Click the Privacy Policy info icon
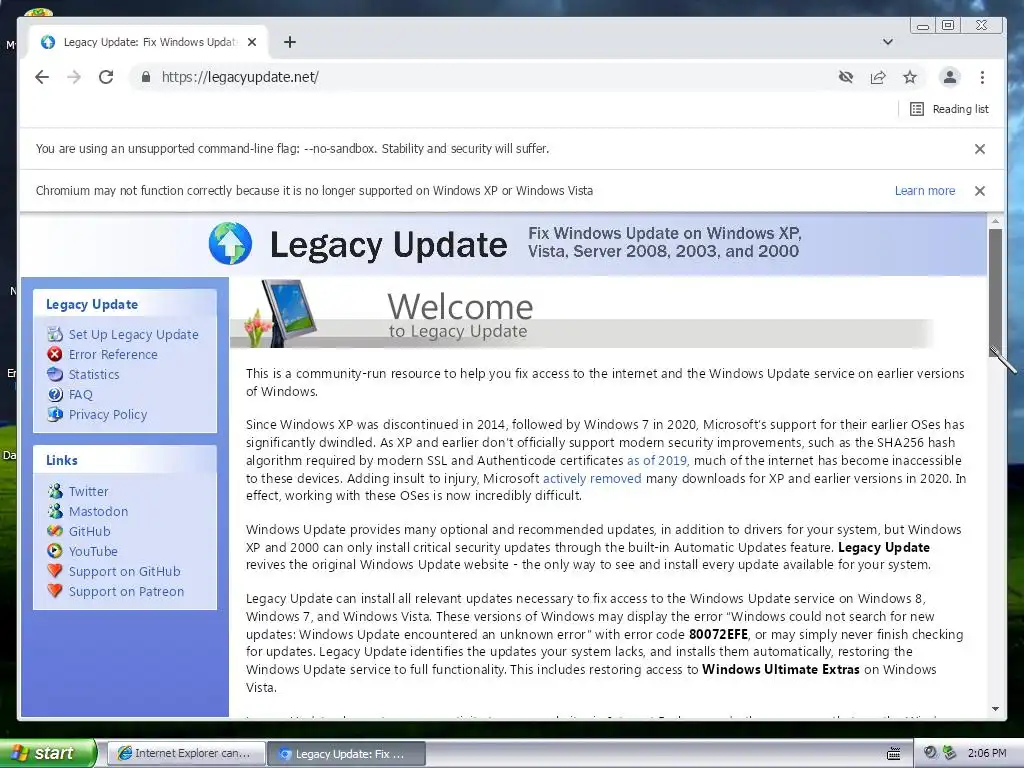 [55, 414]
